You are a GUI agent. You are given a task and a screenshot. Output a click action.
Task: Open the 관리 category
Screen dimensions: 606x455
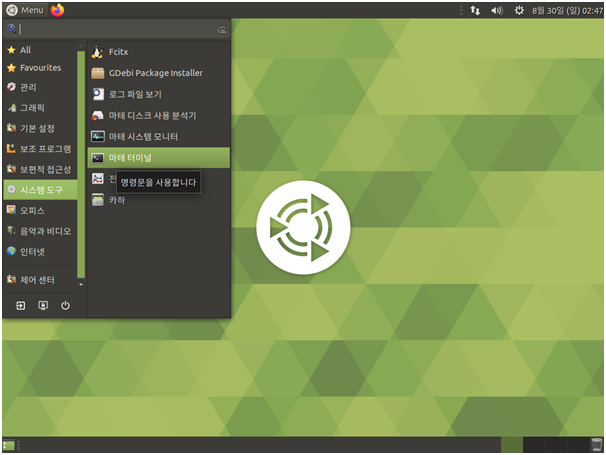tap(40, 87)
